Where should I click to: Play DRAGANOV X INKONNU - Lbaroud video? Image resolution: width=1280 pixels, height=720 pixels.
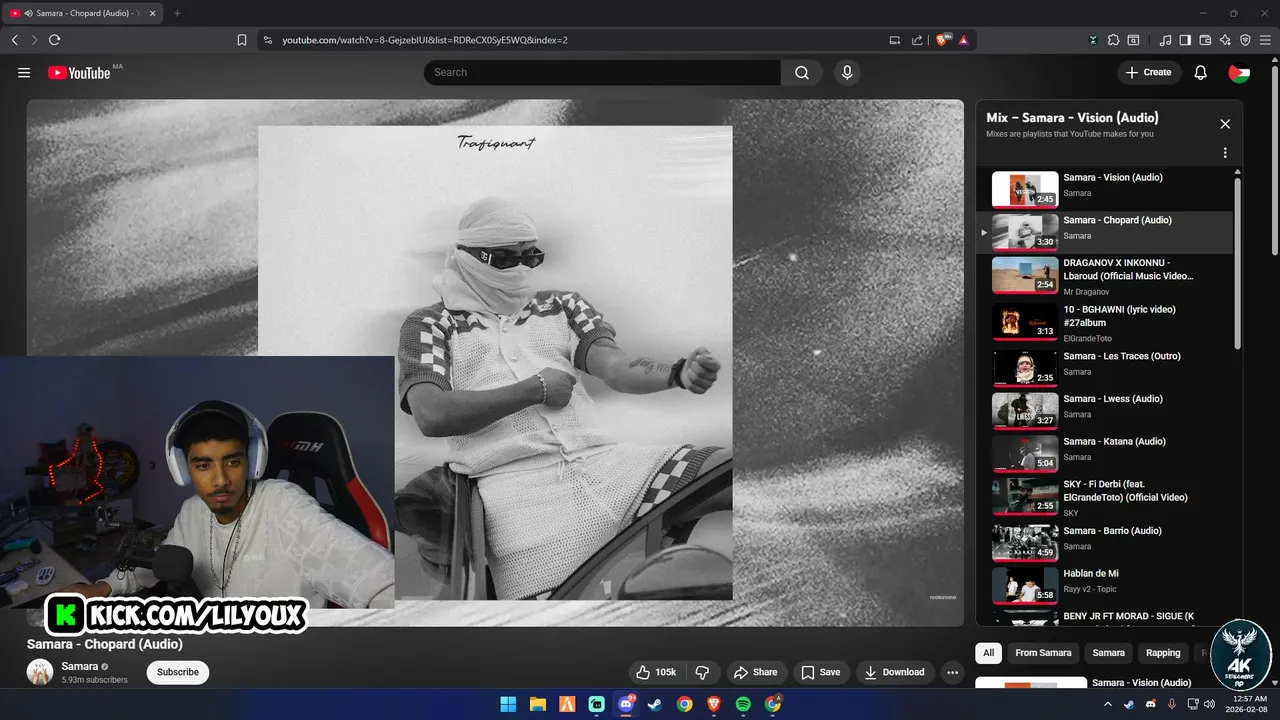(1105, 275)
